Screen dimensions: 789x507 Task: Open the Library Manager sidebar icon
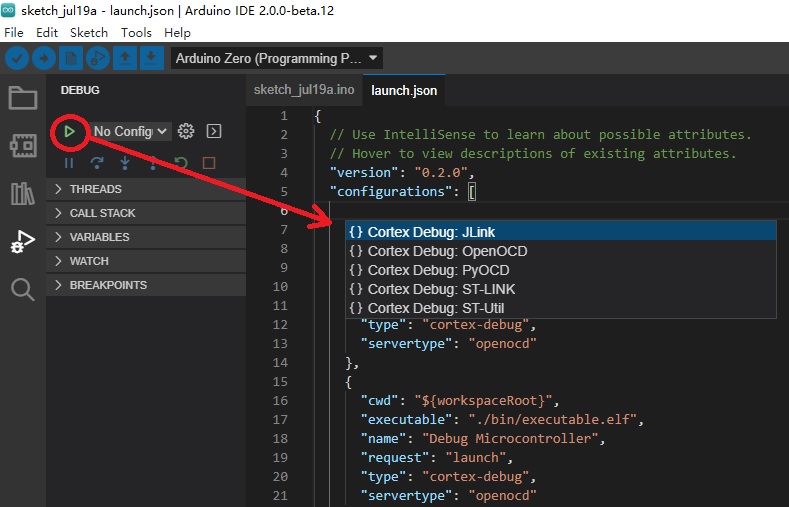tap(23, 194)
